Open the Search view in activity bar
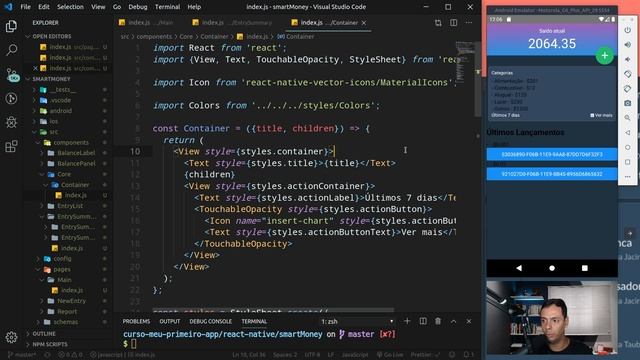This screenshot has width=640, height=360. (11, 50)
